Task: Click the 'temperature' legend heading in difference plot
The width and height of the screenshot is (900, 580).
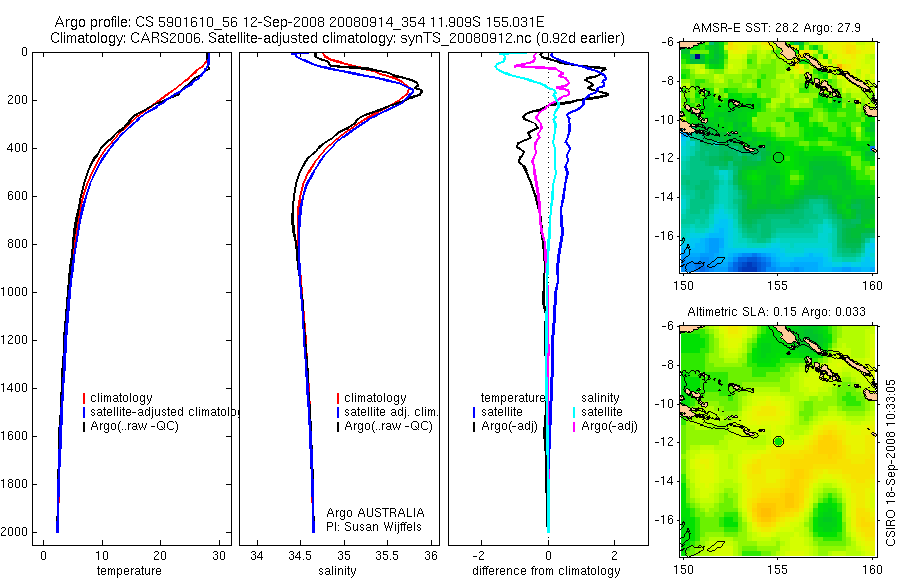Action: (513, 398)
